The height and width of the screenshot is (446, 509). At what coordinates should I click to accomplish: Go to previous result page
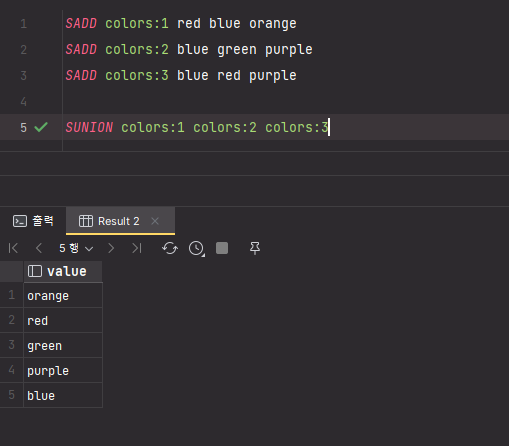point(39,248)
